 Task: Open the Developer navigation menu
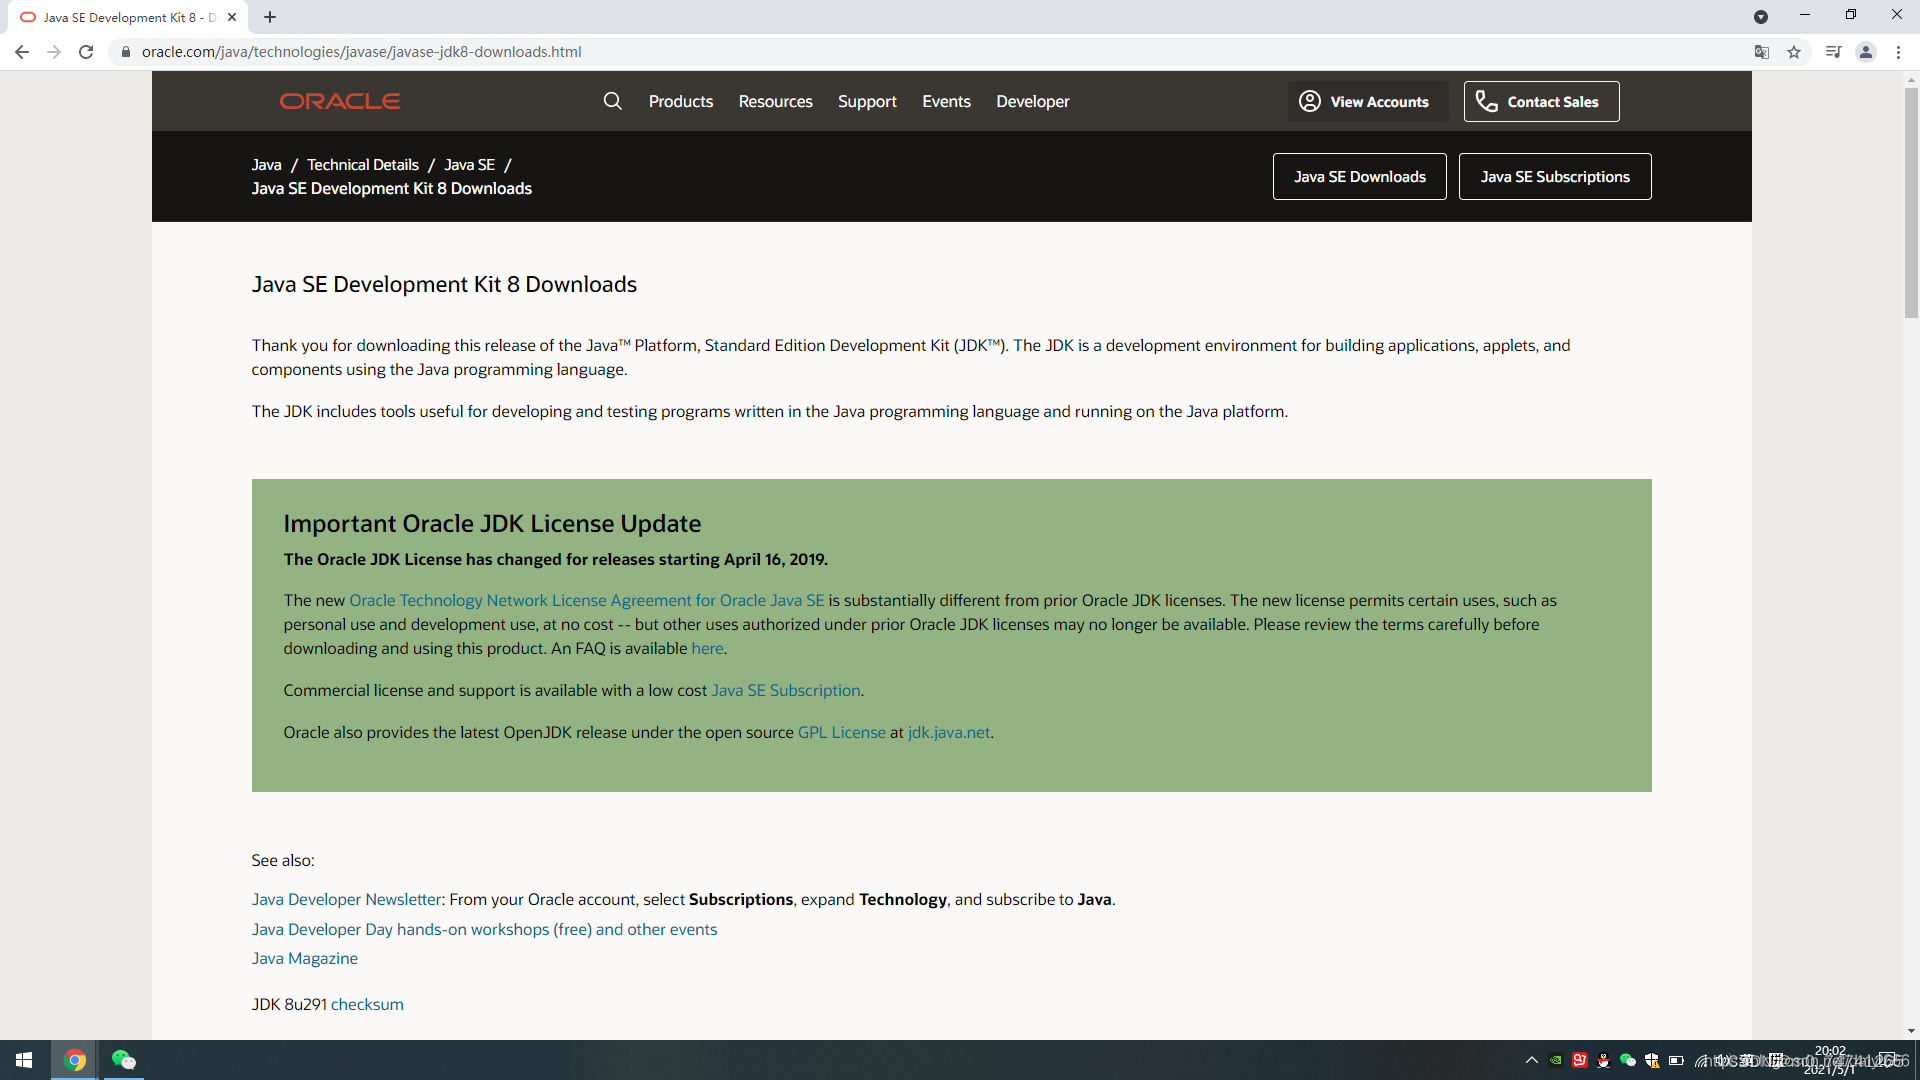tap(1032, 101)
